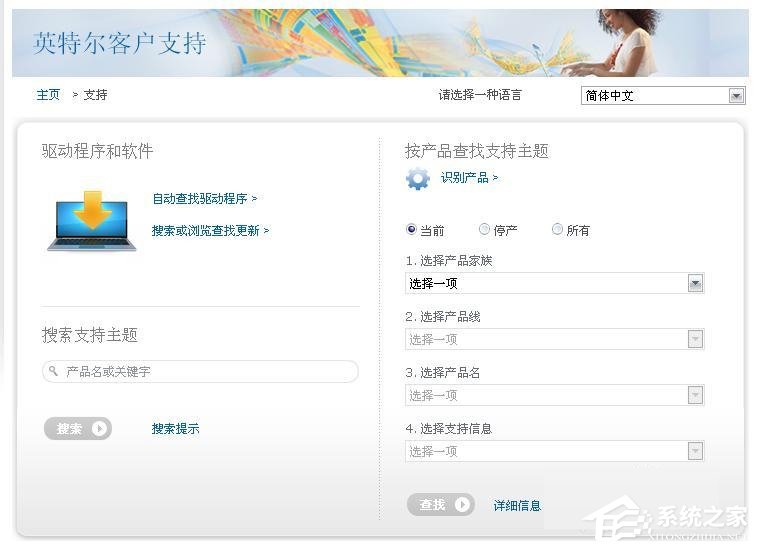Open the 选择支持信息 dropdown
The image size is (757, 550).
[554, 451]
